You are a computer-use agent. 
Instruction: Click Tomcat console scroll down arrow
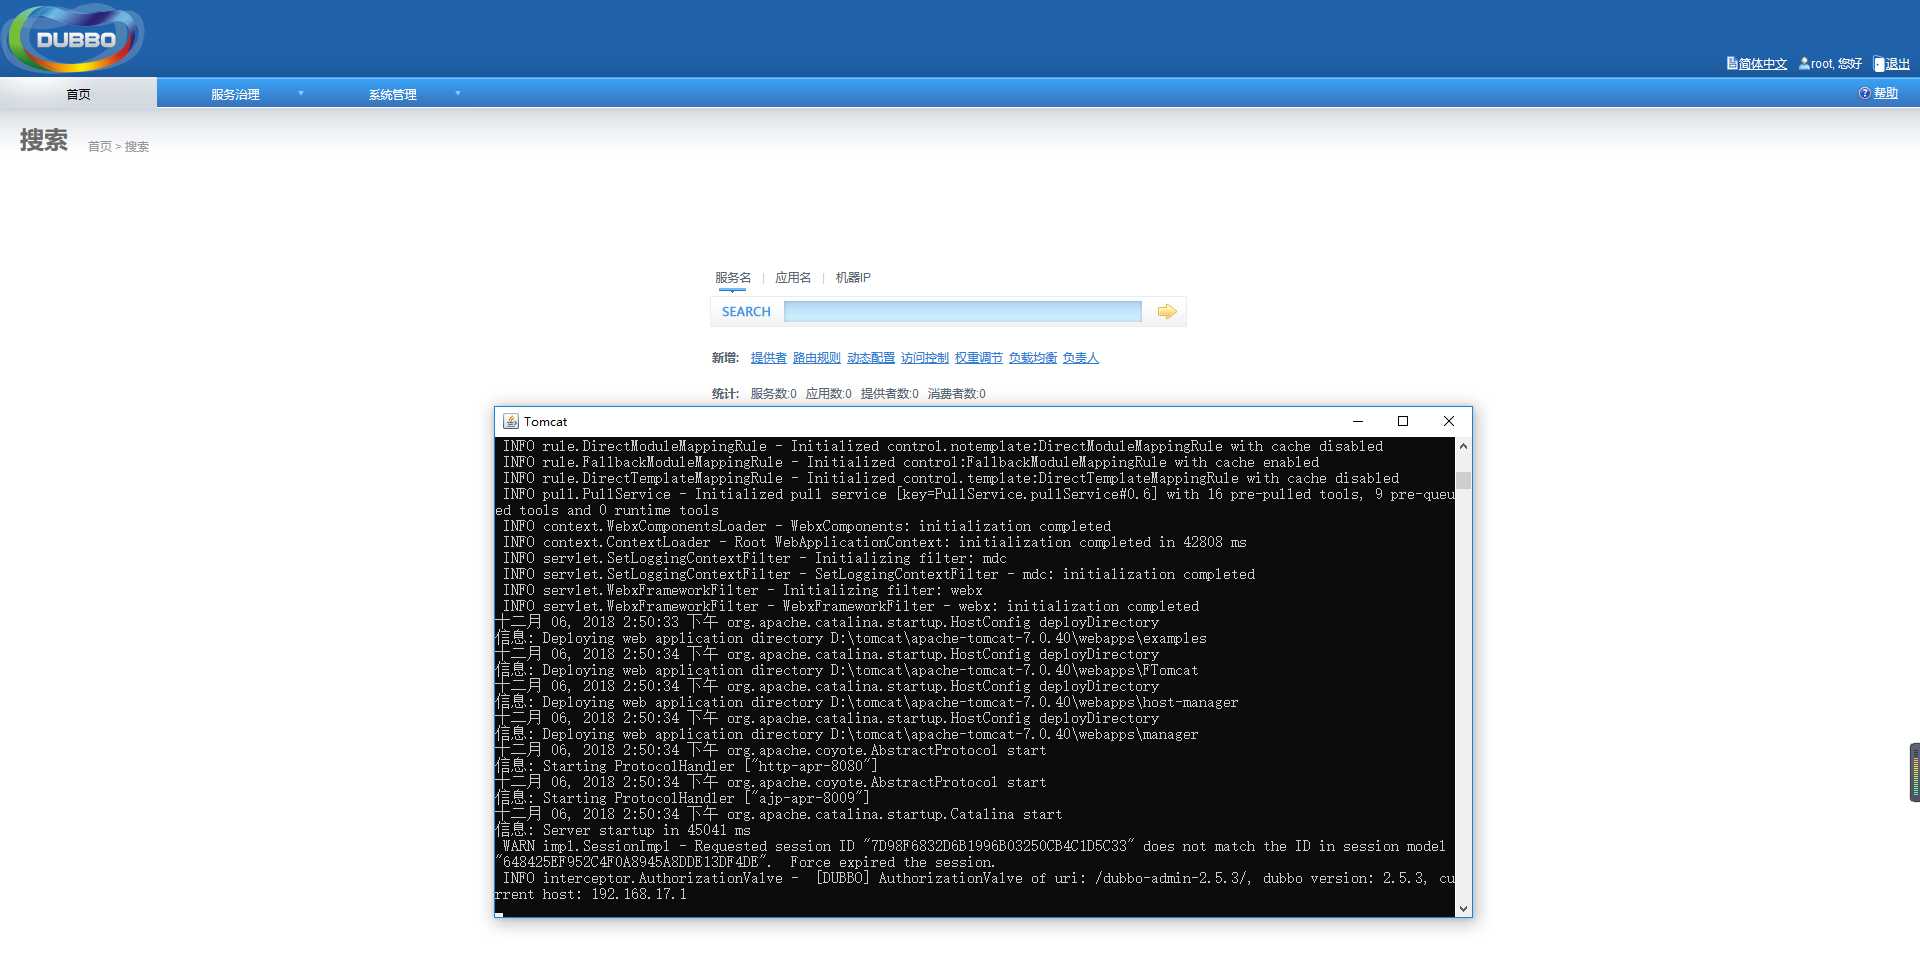(1463, 908)
